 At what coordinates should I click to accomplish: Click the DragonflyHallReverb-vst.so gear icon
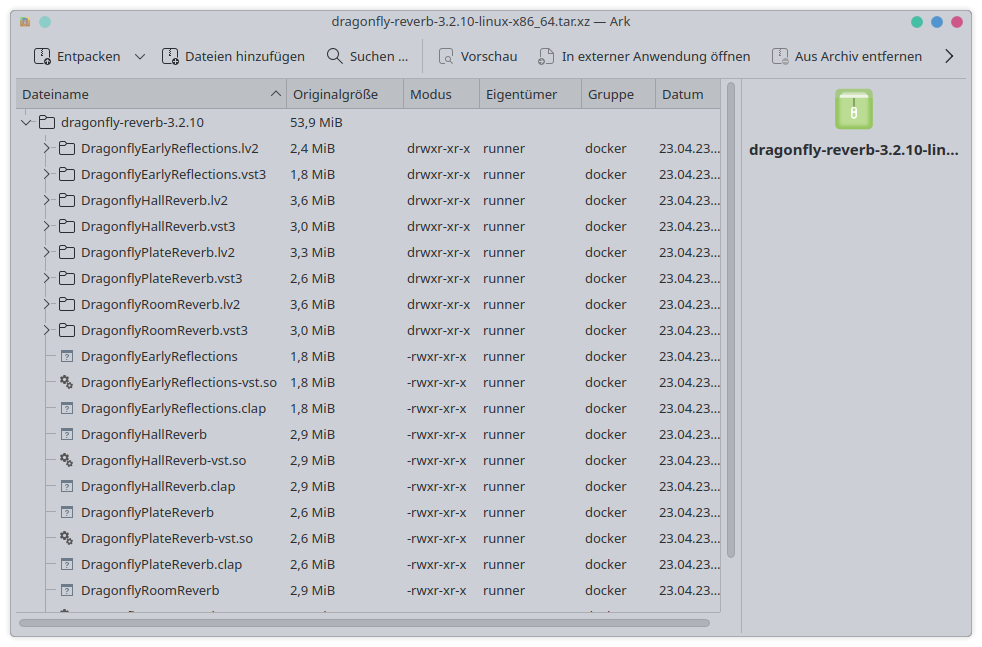[x=66, y=460]
